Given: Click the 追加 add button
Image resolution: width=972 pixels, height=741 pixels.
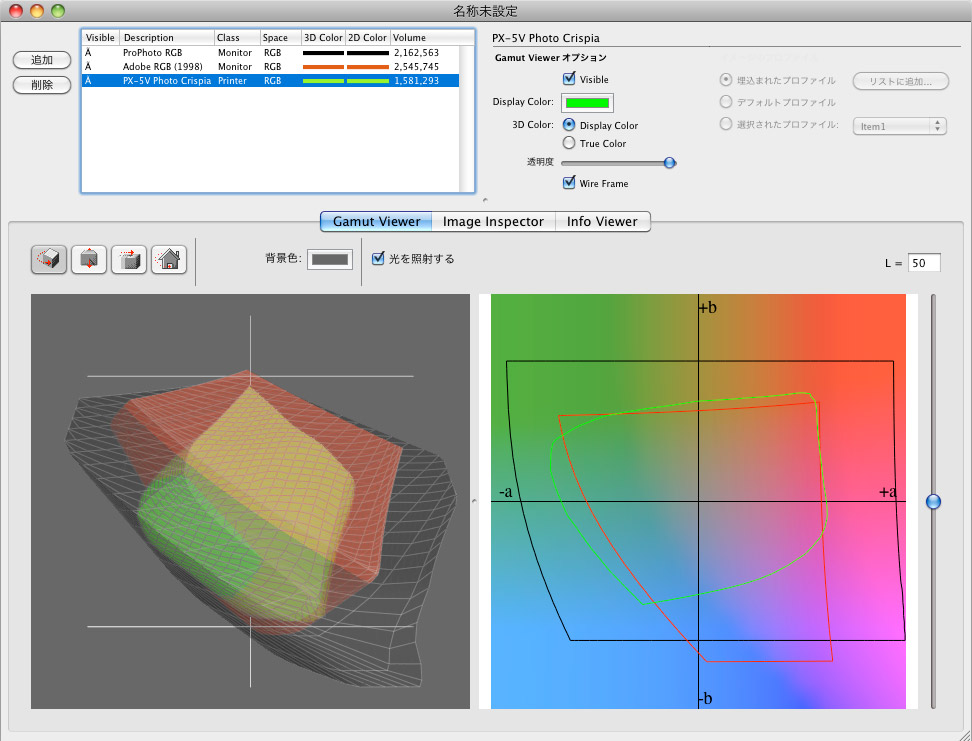Looking at the screenshot, I should point(42,60).
